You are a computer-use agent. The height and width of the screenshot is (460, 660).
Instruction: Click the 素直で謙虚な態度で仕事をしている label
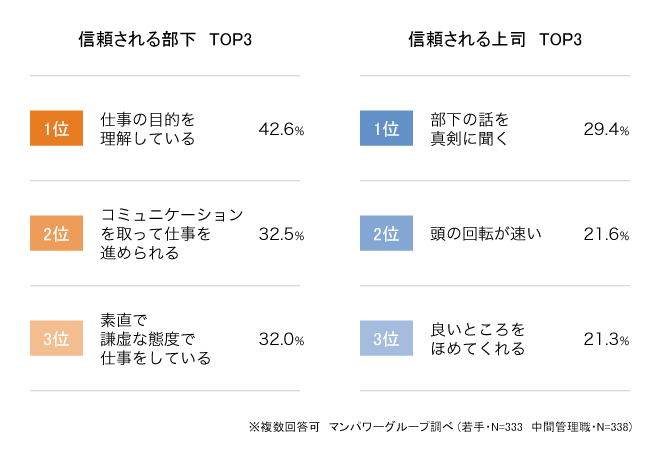point(155,340)
